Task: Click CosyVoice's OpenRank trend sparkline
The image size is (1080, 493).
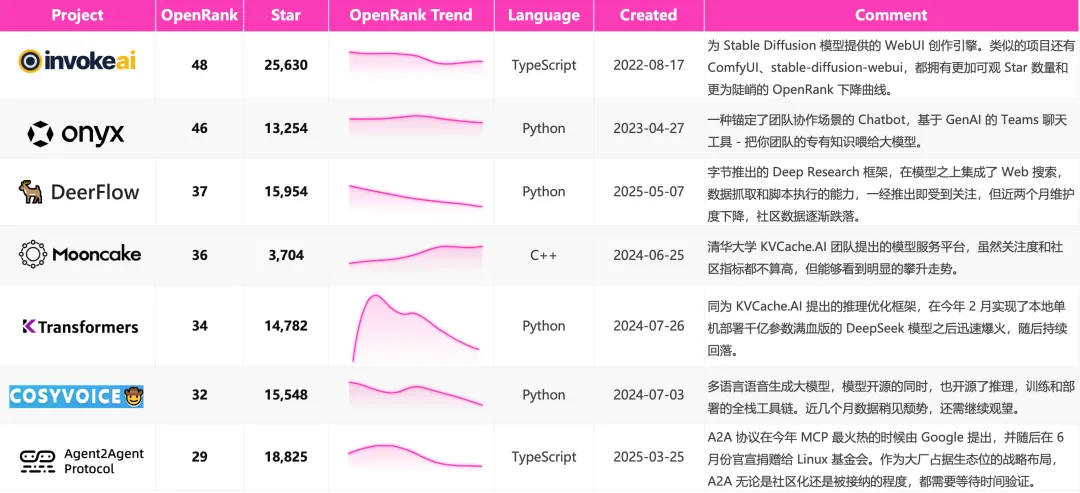Action: 415,394
